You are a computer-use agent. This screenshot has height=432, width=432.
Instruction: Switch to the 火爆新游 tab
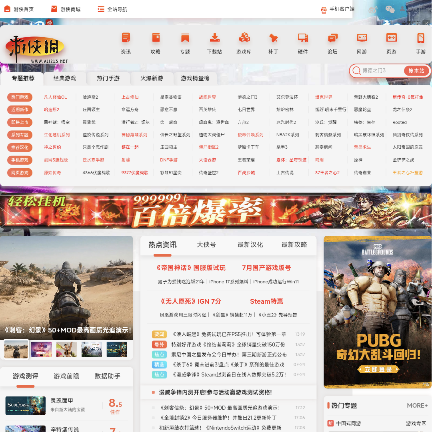click(152, 78)
